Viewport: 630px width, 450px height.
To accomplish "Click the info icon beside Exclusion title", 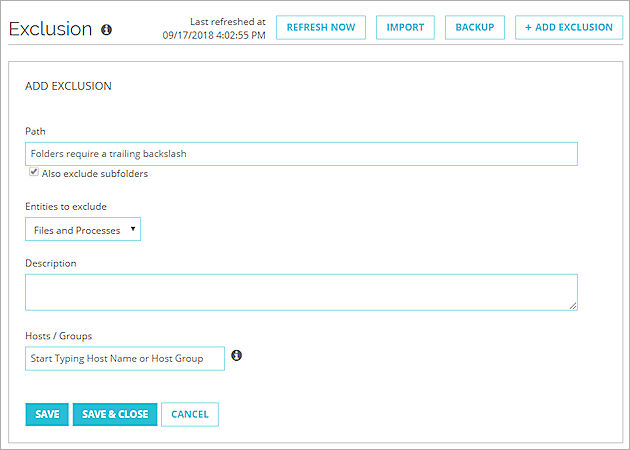I will (x=107, y=30).
